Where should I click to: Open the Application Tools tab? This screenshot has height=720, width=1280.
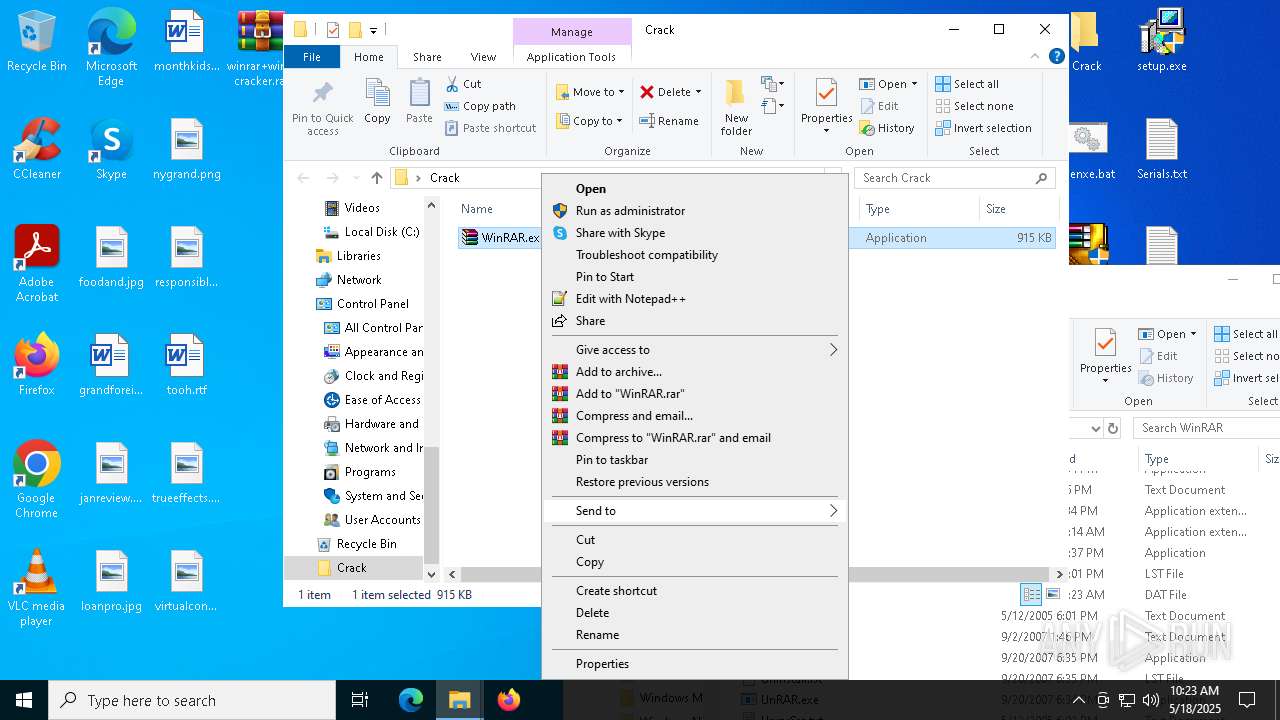click(x=571, y=57)
